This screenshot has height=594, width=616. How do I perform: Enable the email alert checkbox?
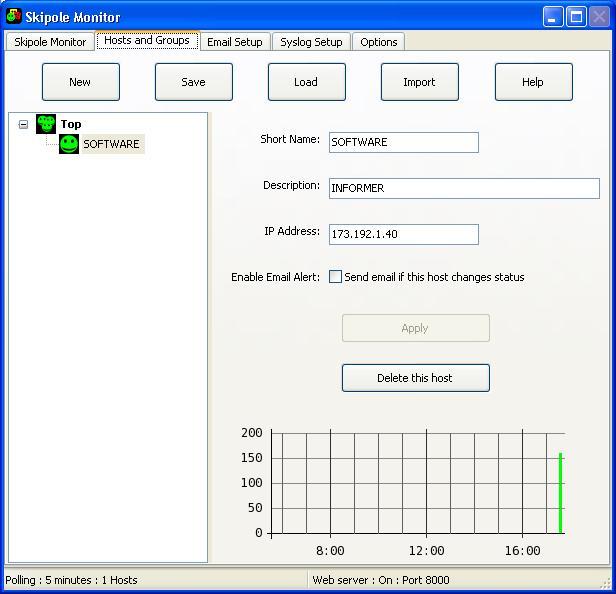pos(335,277)
